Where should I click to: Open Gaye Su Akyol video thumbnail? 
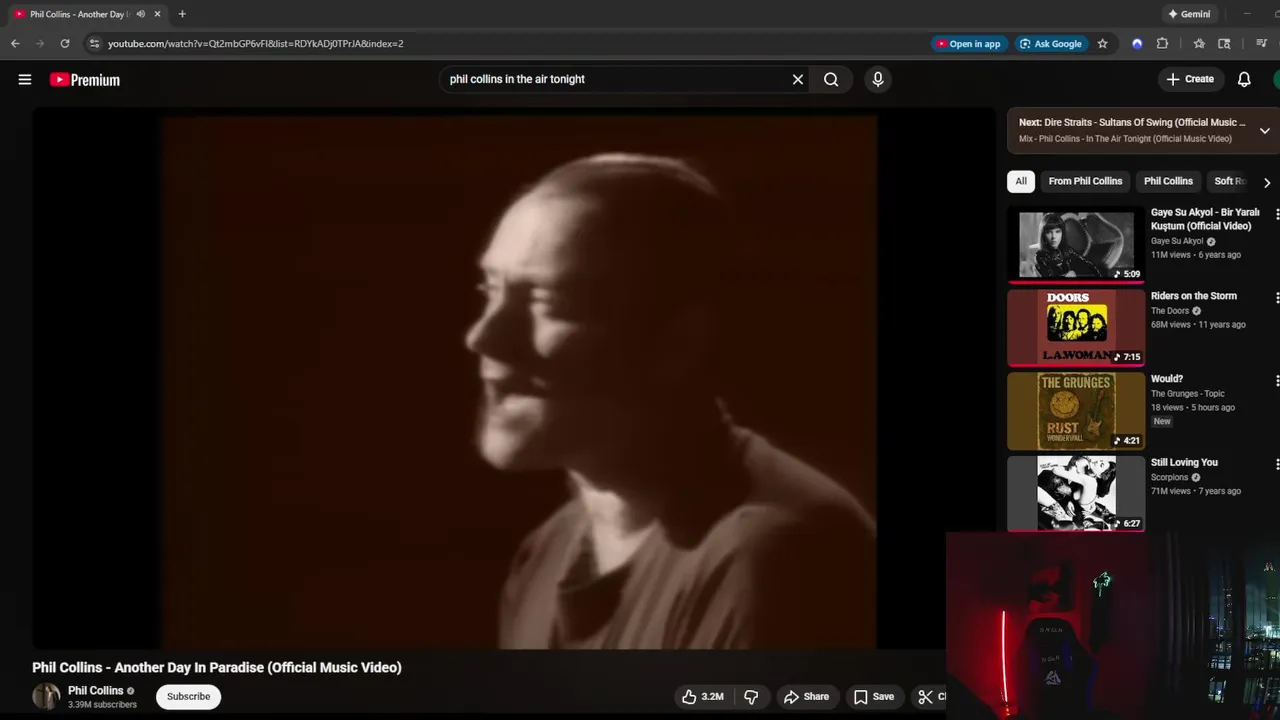point(1076,245)
